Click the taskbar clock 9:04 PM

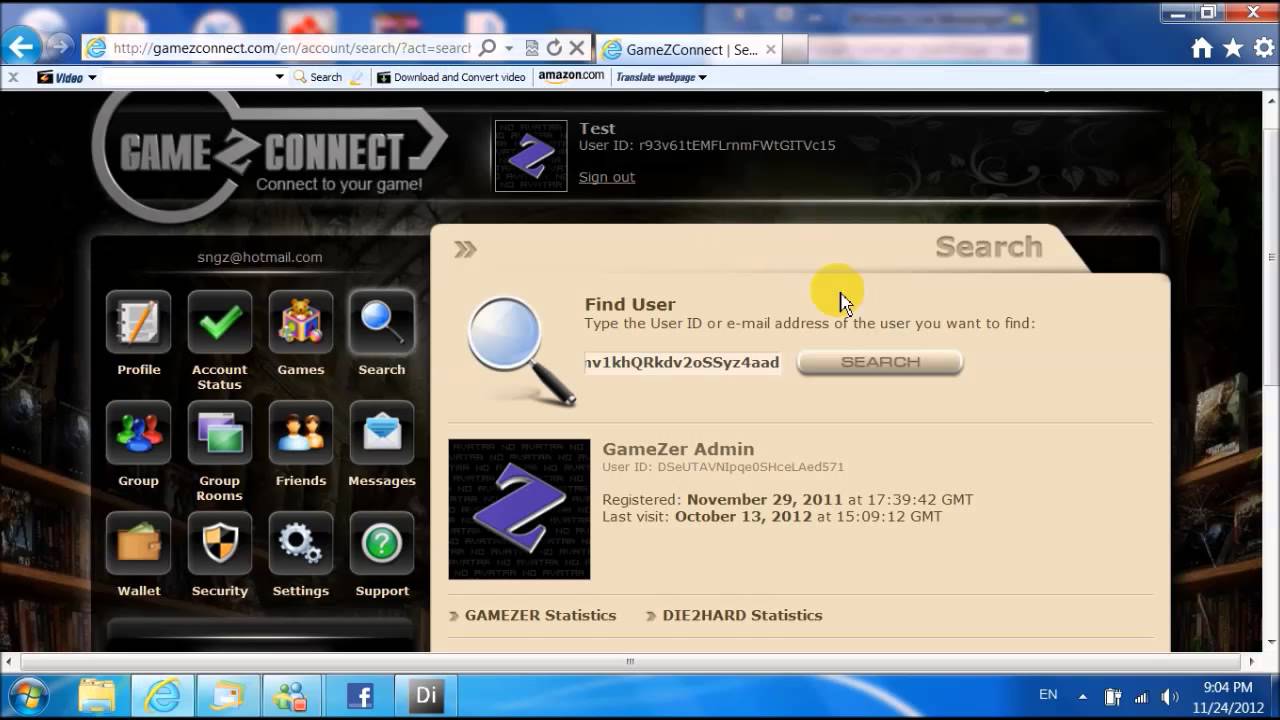coord(1227,688)
